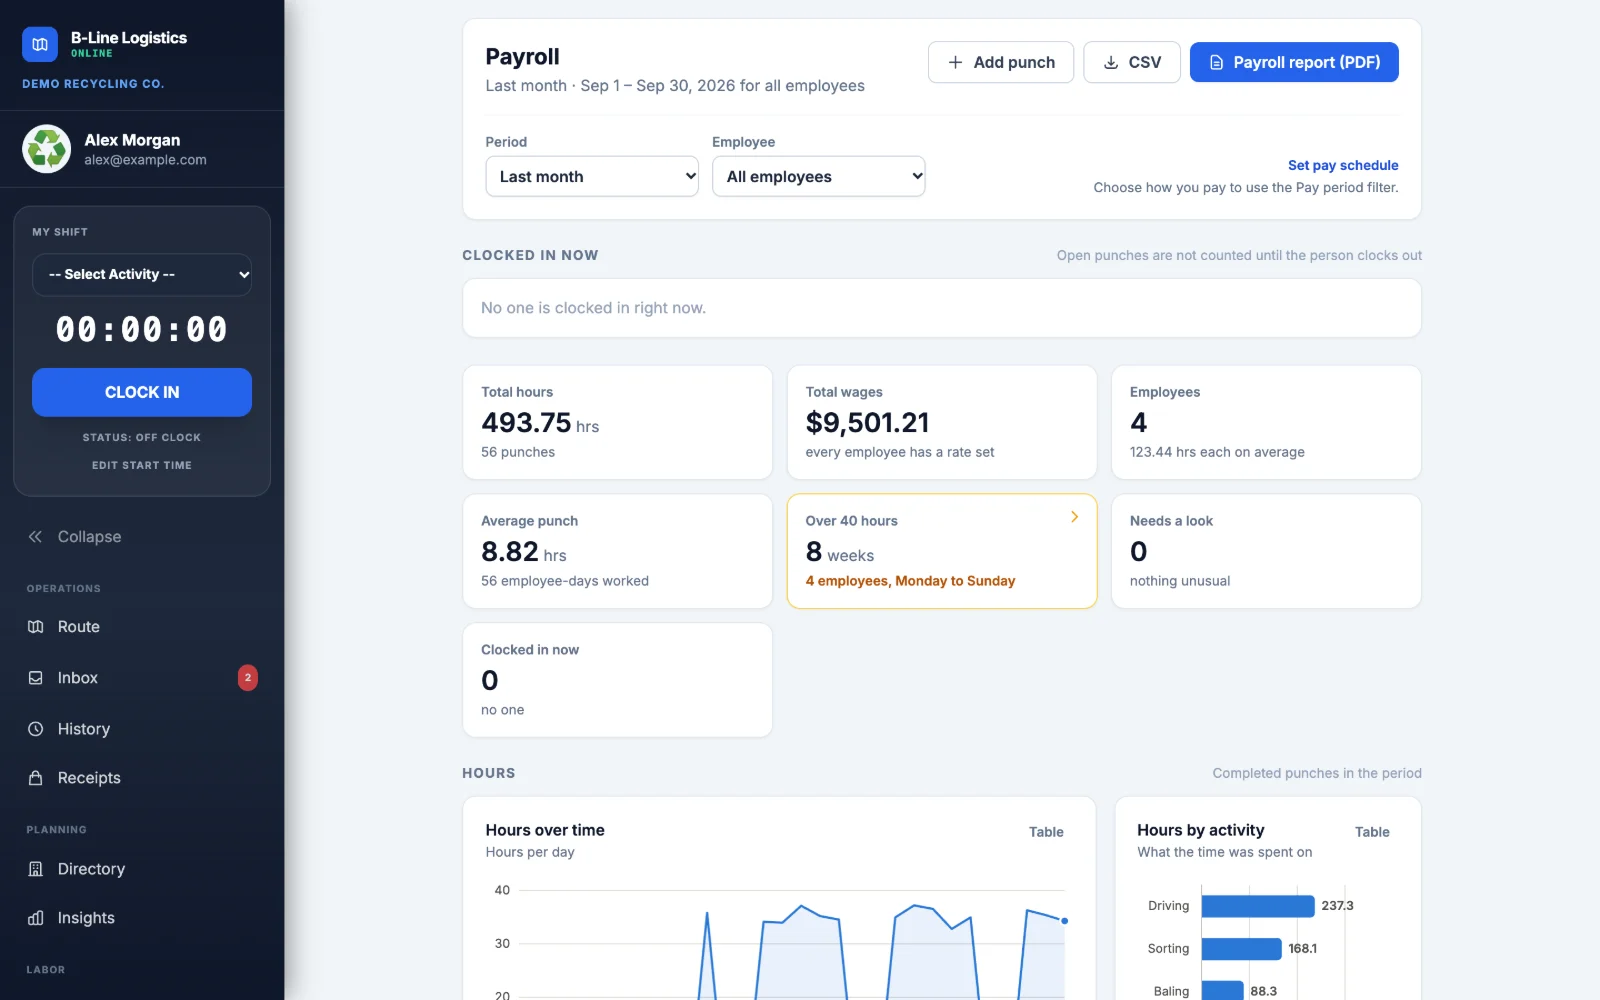
Task: Click alex@example.com in the profile
Action: (x=145, y=160)
